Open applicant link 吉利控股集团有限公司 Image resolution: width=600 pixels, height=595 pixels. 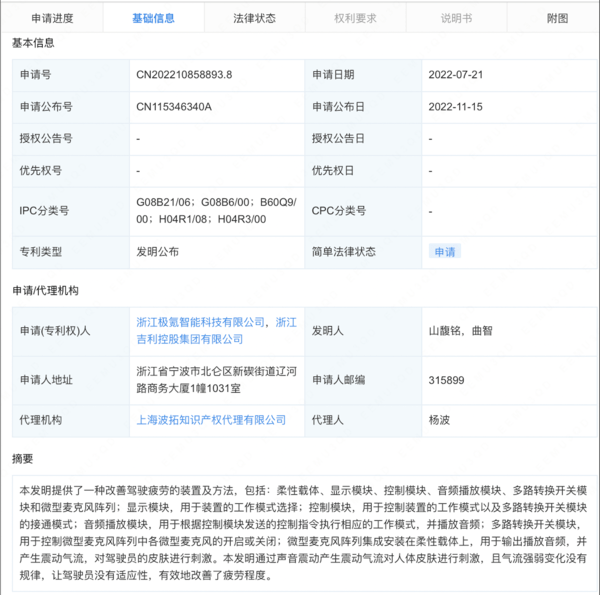pyautogui.click(x=190, y=339)
